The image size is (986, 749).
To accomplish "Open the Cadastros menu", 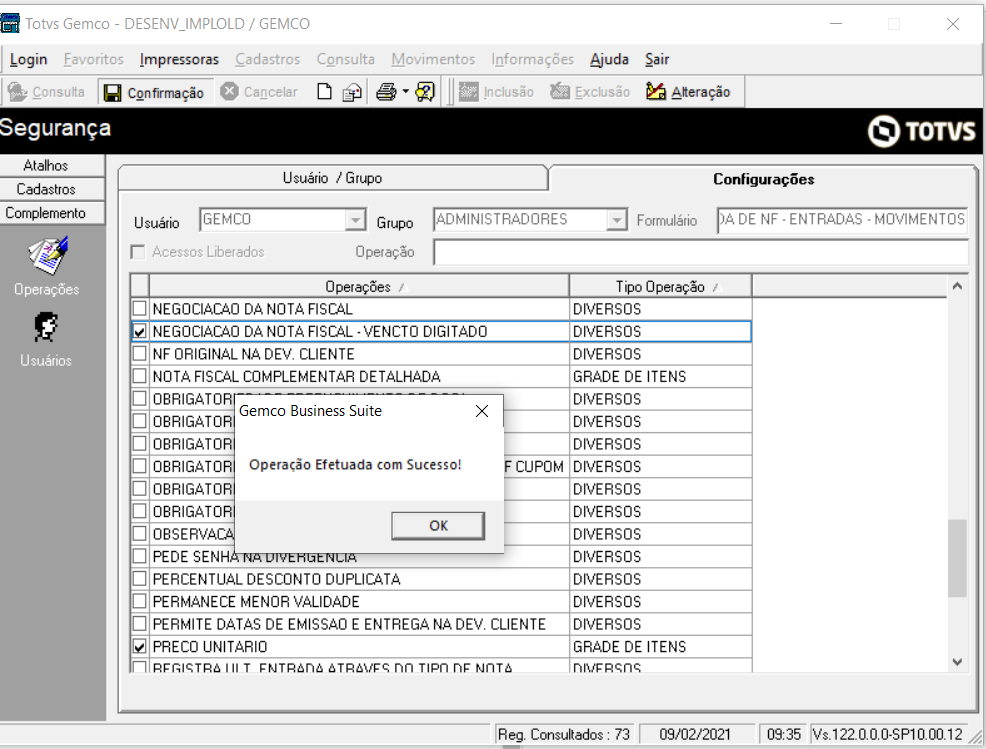I will tap(267, 59).
